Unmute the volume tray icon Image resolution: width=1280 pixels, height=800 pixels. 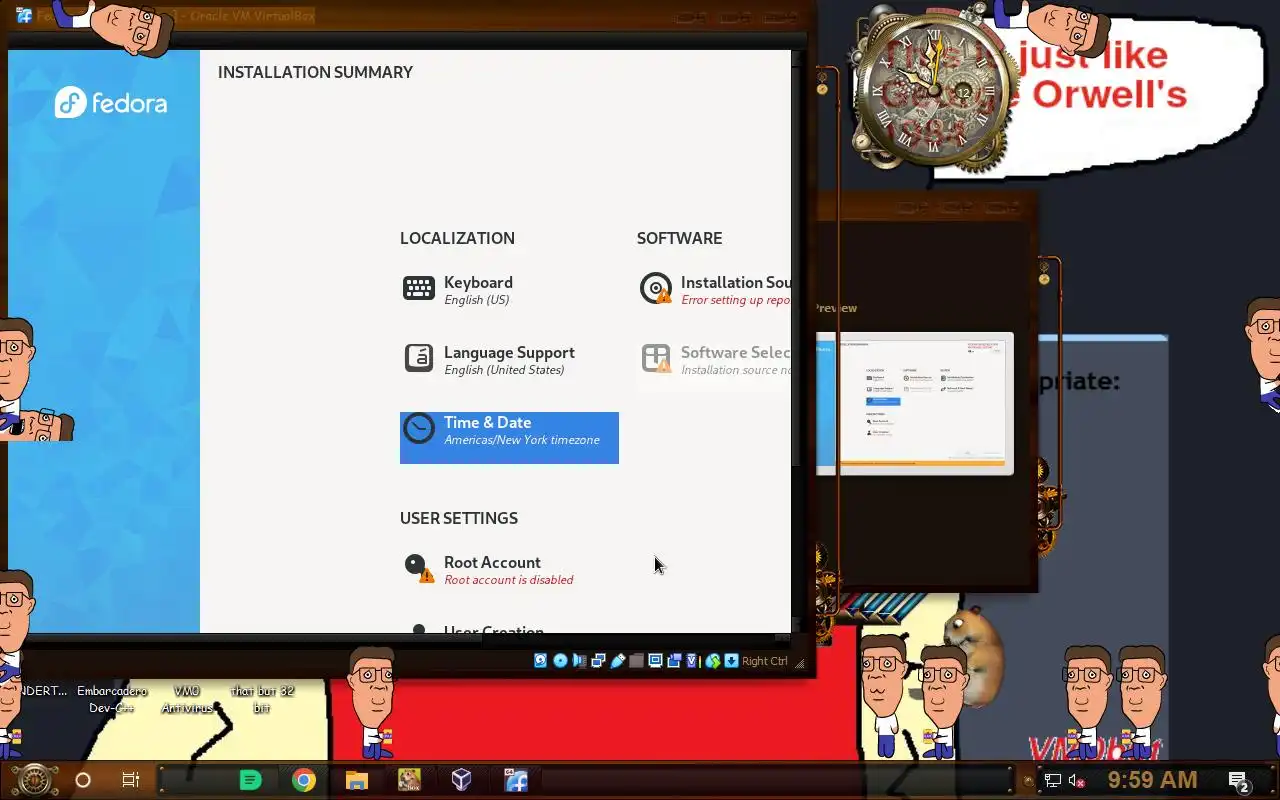[x=1077, y=781]
